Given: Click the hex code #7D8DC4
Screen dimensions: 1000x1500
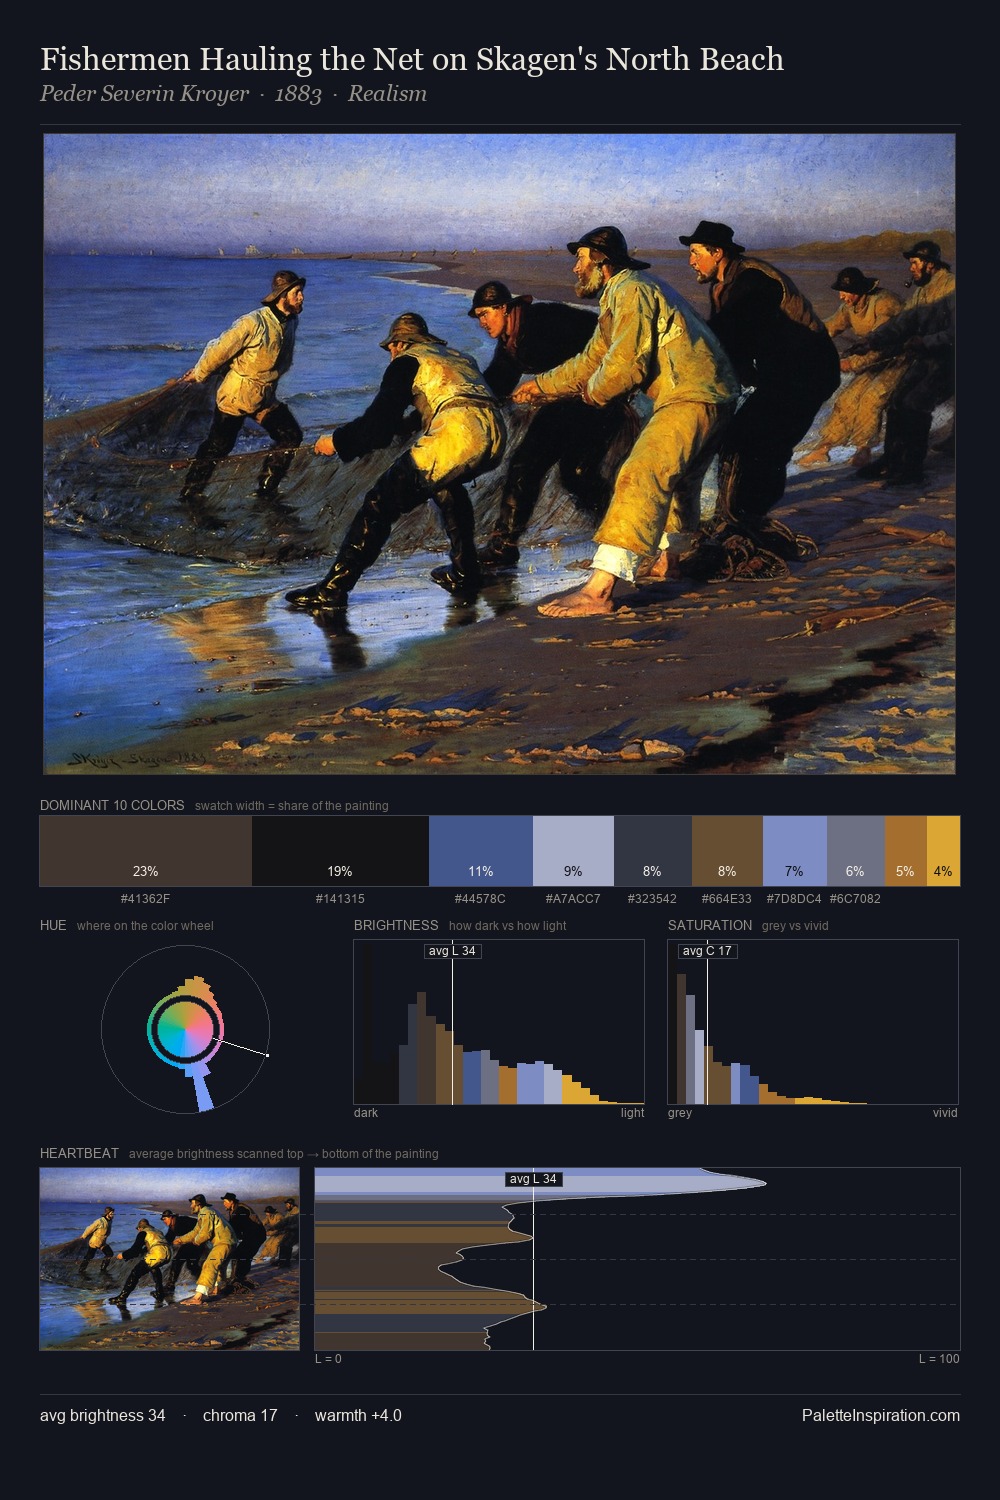Looking at the screenshot, I should (x=794, y=899).
